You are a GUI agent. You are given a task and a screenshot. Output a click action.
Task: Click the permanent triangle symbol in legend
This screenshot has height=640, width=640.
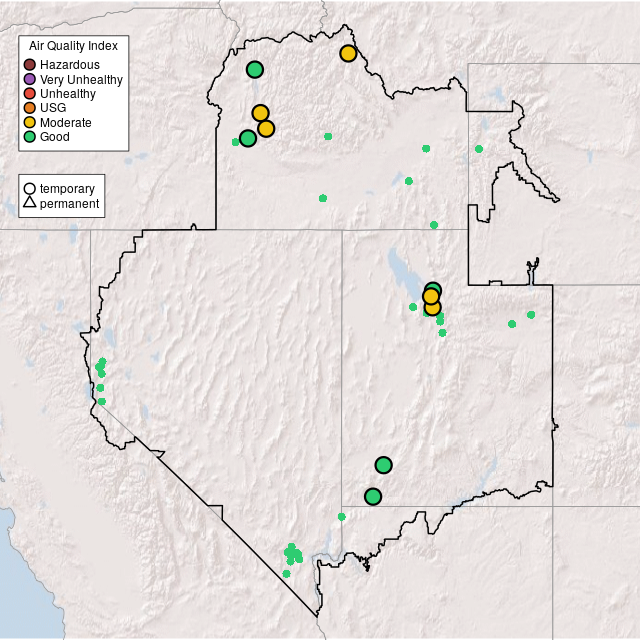30,204
